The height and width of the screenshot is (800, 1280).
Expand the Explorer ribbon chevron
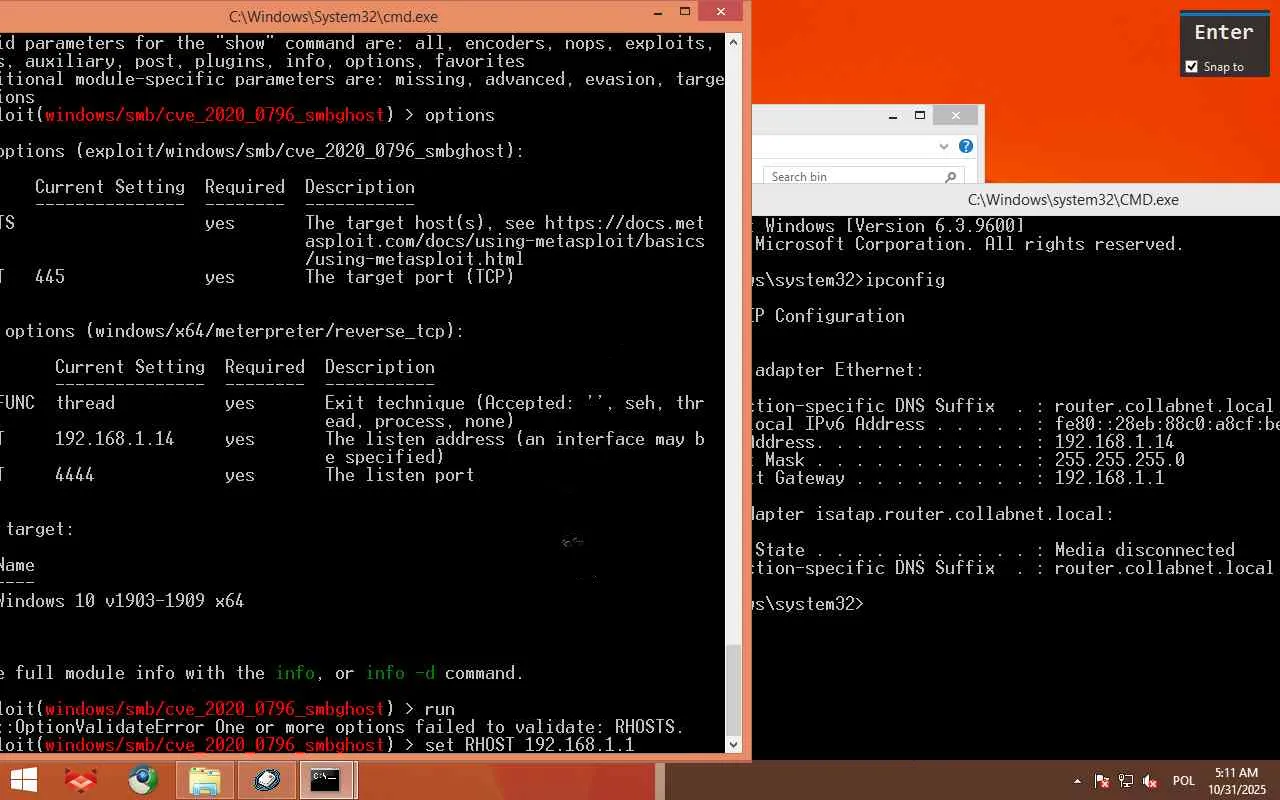[x=943, y=146]
